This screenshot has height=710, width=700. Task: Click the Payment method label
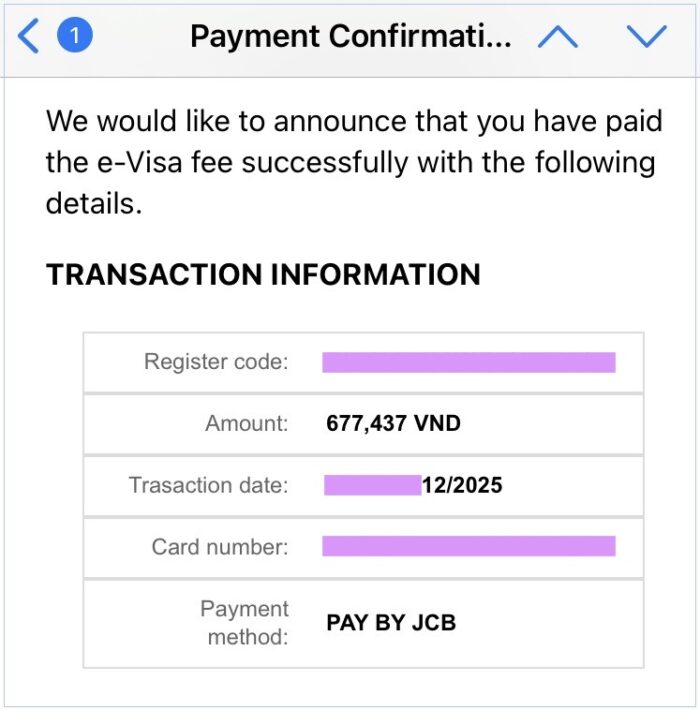(x=244, y=622)
